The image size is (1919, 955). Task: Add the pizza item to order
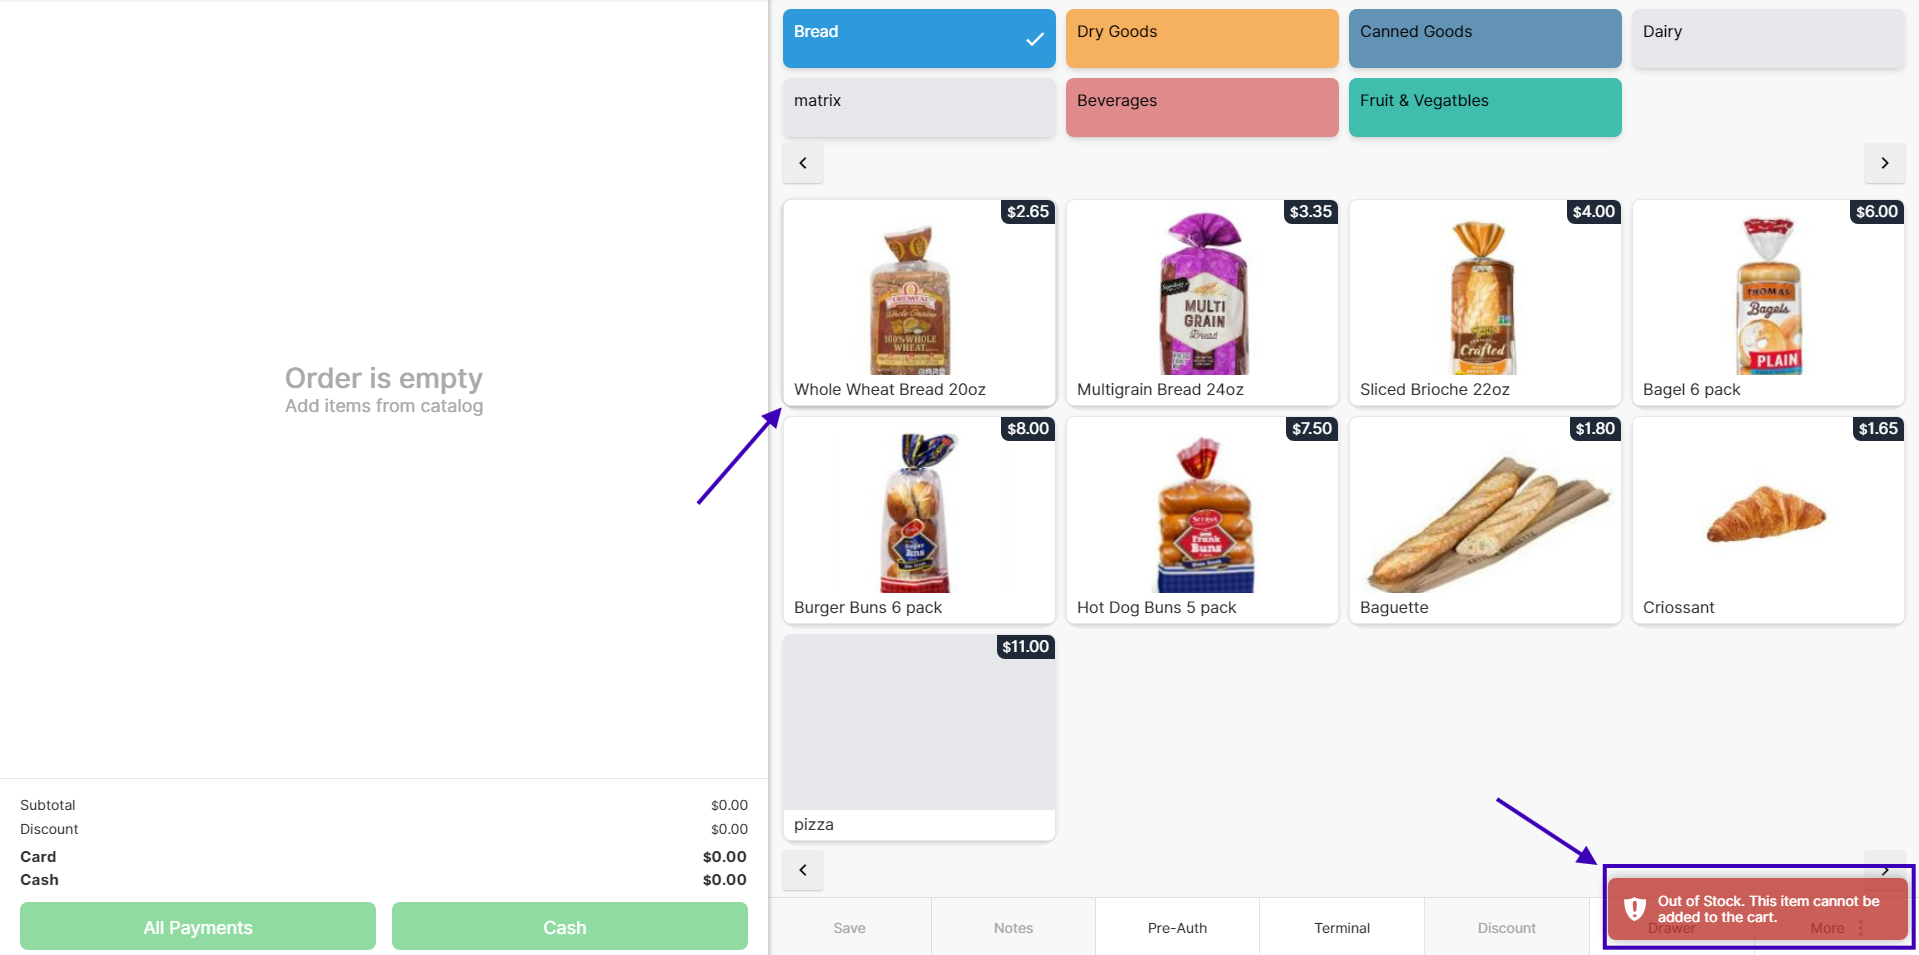918,737
